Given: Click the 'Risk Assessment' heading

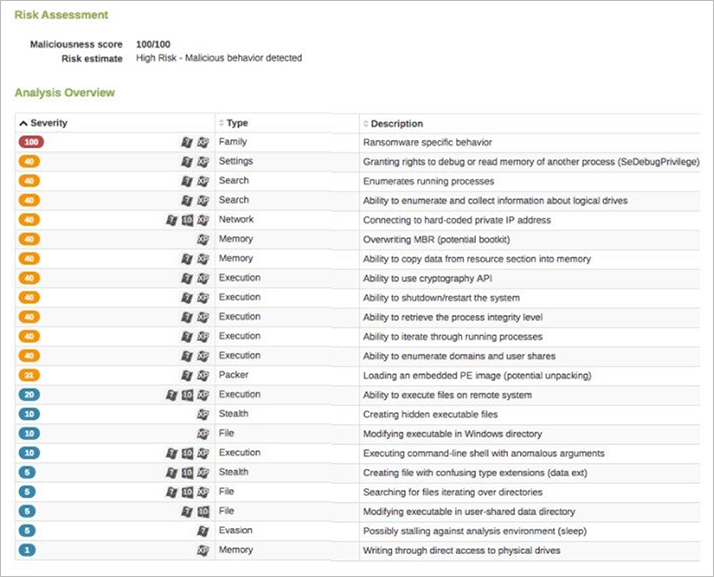Looking at the screenshot, I should (x=61, y=15).
